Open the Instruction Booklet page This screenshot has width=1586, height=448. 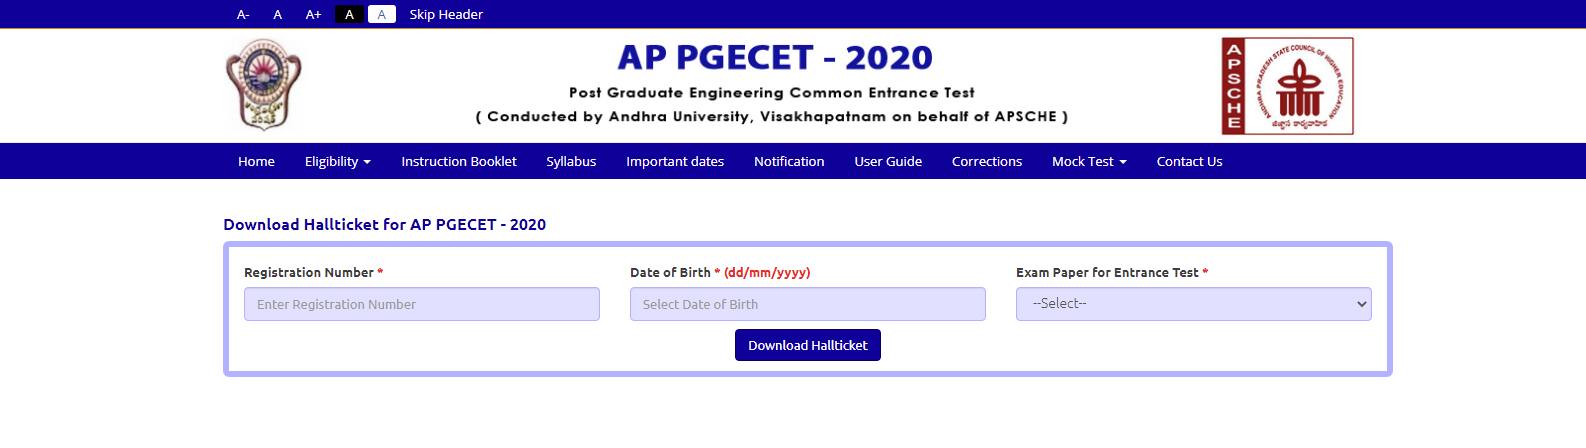click(459, 161)
